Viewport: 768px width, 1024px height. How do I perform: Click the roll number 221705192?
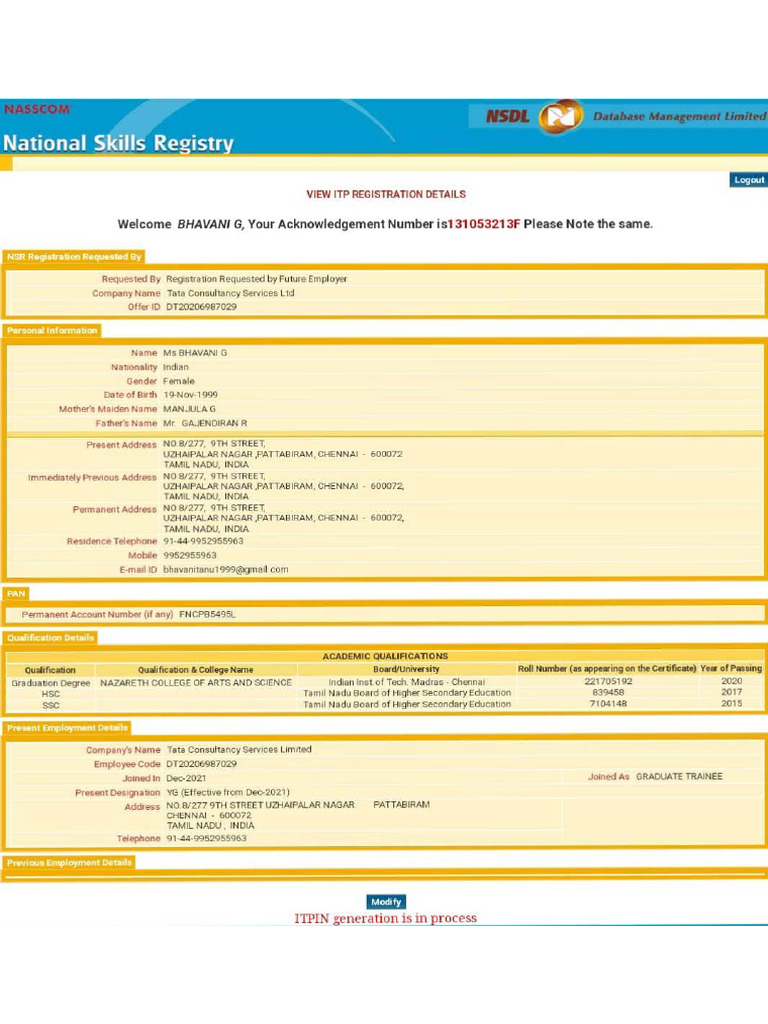click(x=608, y=681)
